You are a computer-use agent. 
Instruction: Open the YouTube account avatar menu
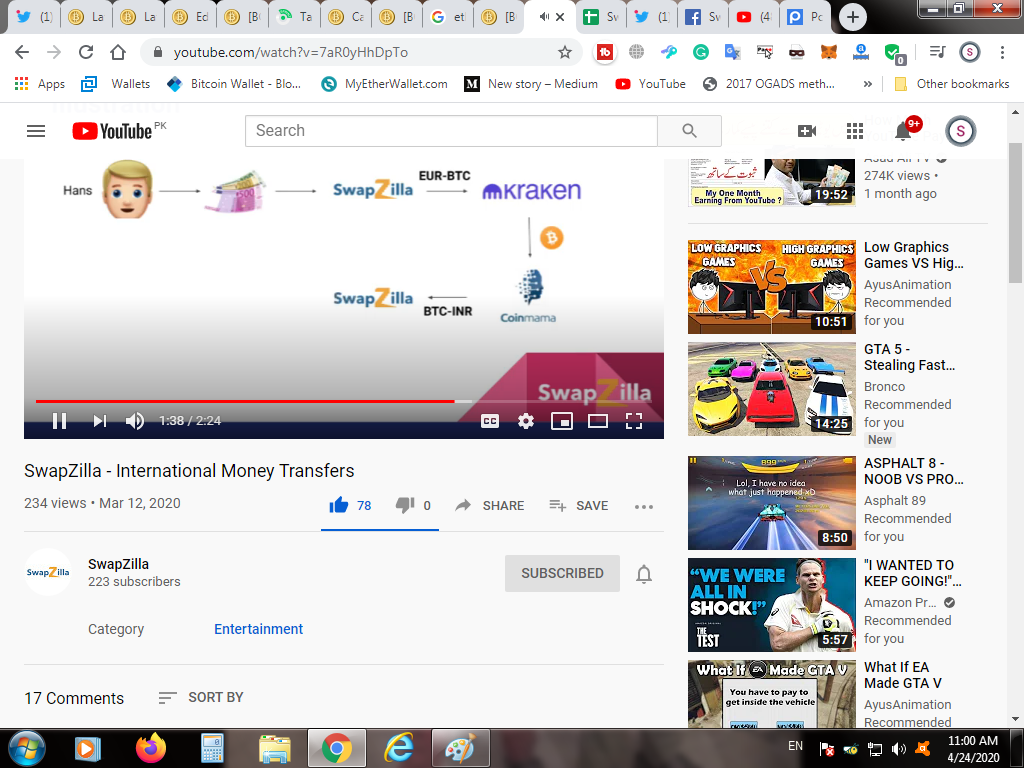coord(960,131)
